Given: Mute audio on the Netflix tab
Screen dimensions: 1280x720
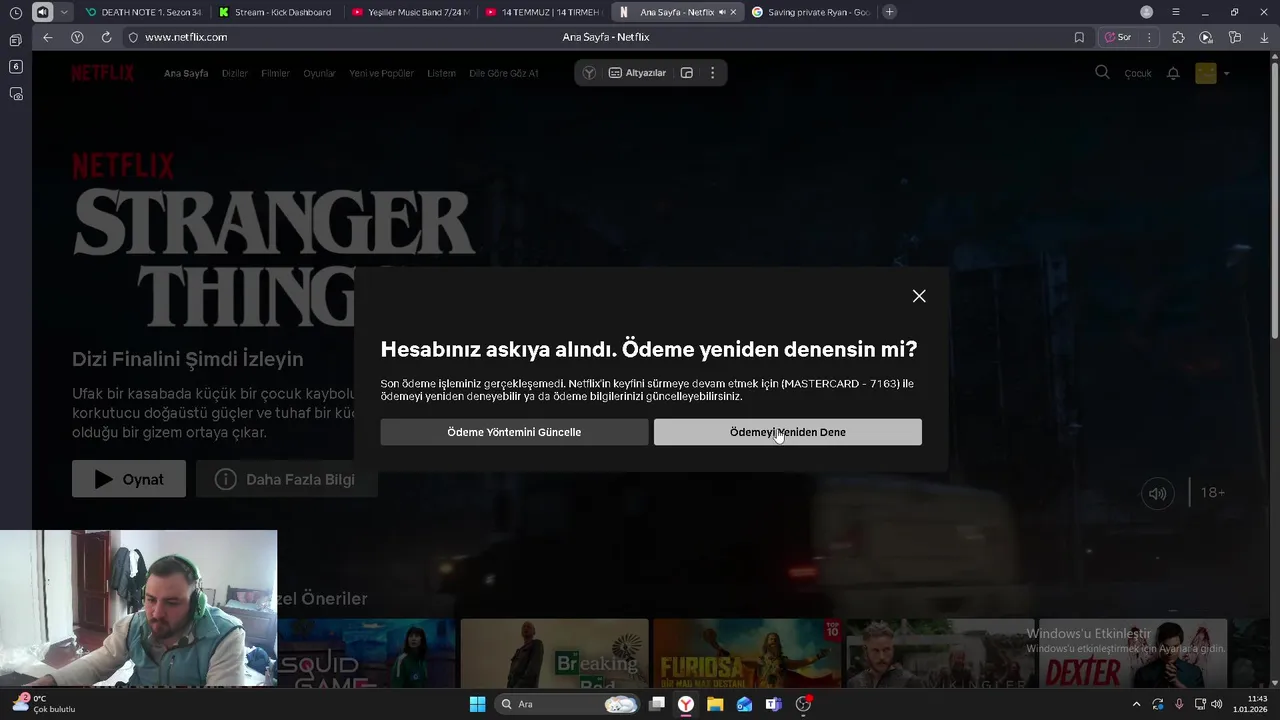Looking at the screenshot, I should click(721, 12).
